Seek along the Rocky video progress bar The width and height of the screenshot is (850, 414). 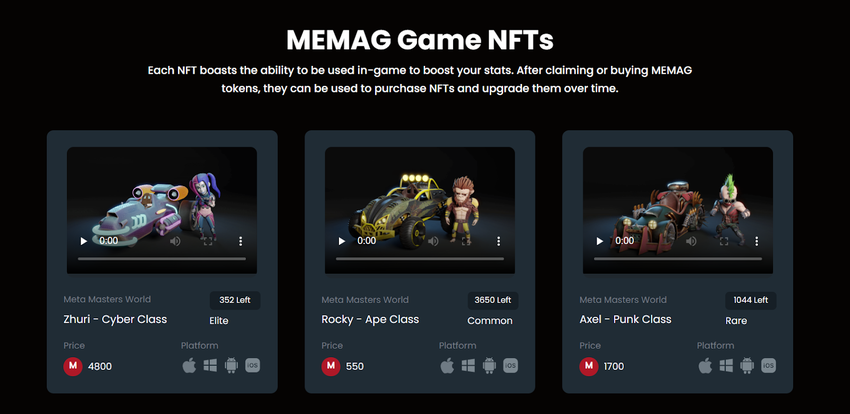pos(420,258)
